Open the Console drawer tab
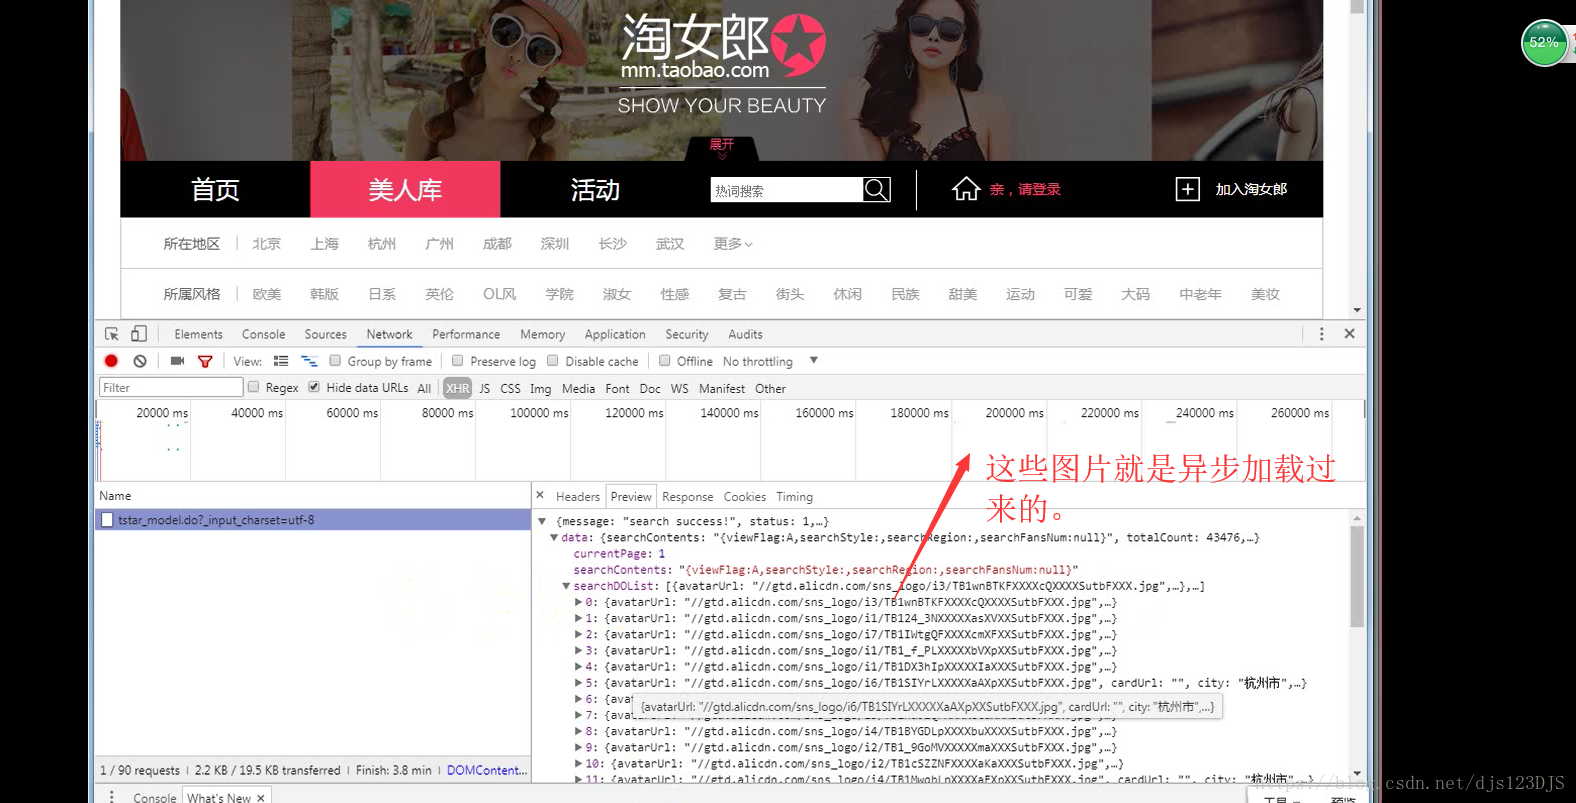 point(154,798)
